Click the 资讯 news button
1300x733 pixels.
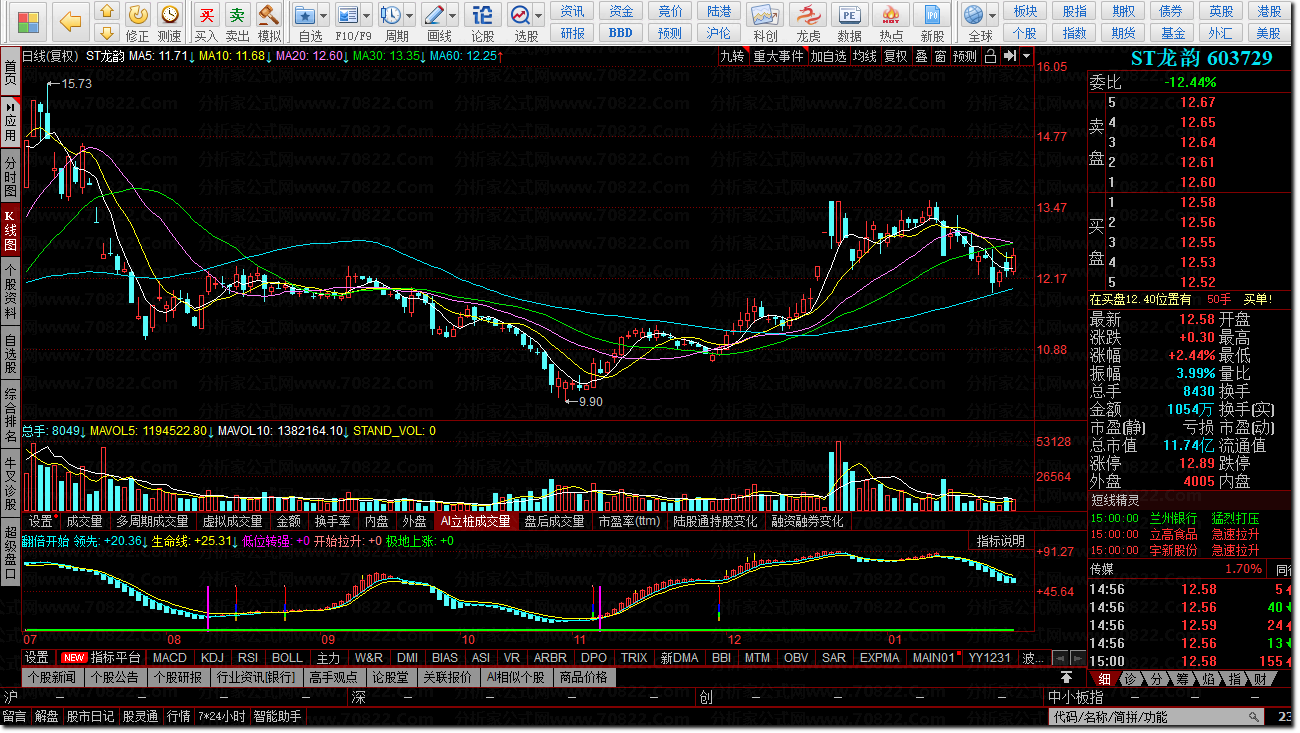573,11
